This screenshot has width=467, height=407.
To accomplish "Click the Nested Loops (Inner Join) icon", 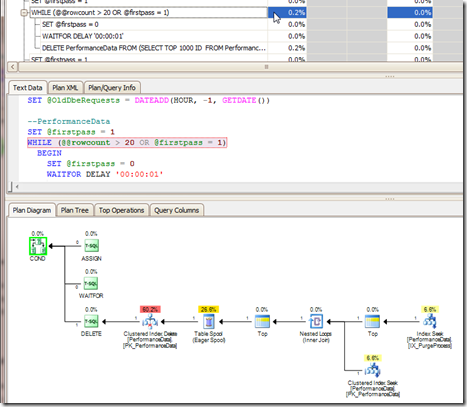I will coord(316,322).
